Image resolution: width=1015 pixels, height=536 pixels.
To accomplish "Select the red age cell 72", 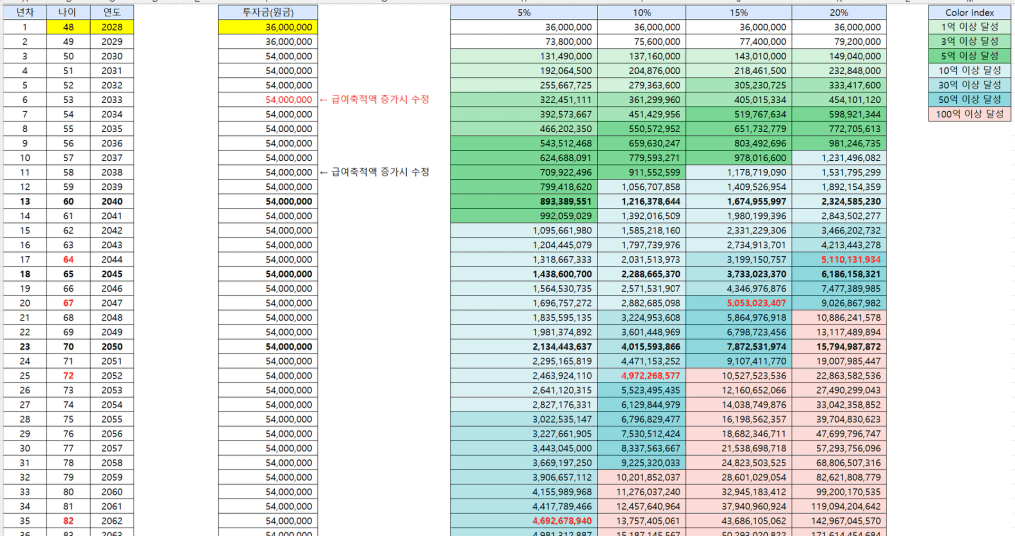I will tap(68, 375).
